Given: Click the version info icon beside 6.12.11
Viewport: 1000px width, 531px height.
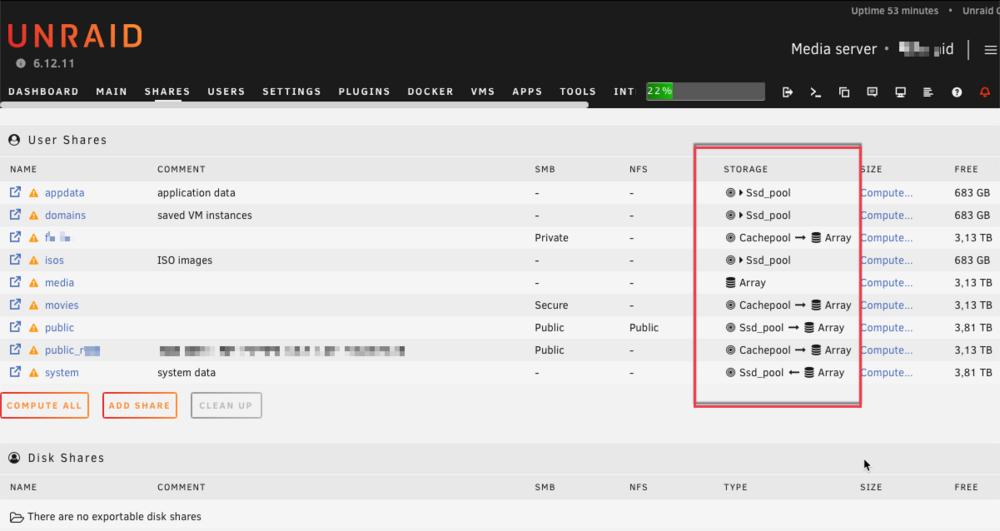Looking at the screenshot, I should pos(21,63).
